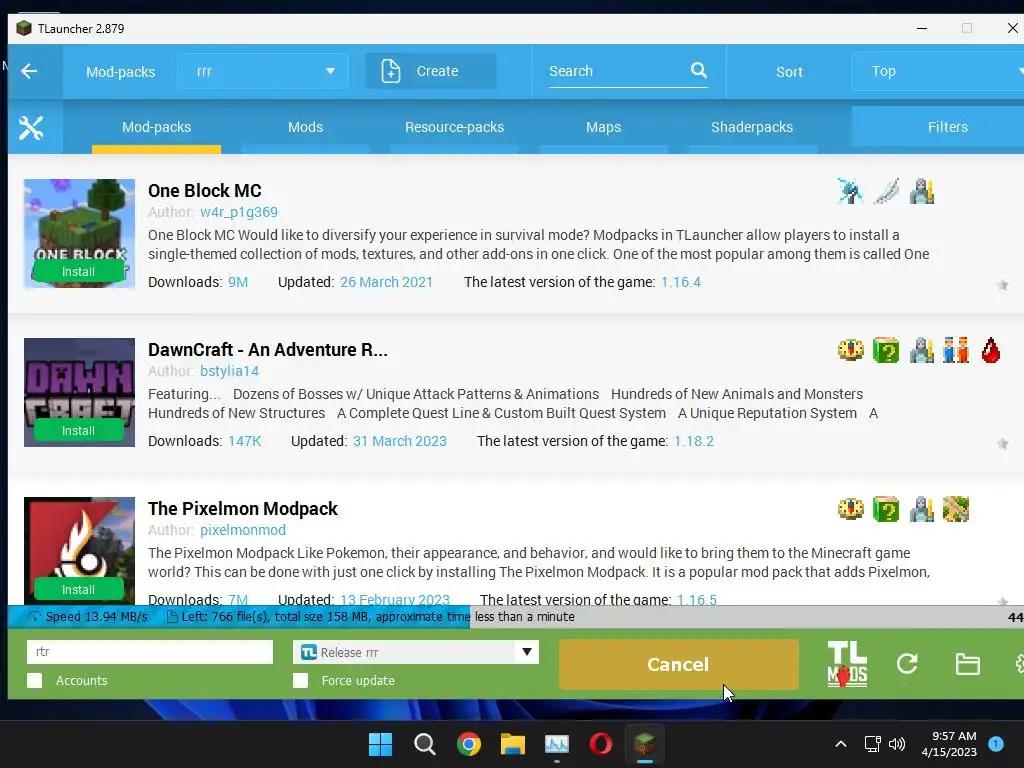
Task: Click the armored knight icon on Pixelmon Modpack
Action: point(921,509)
